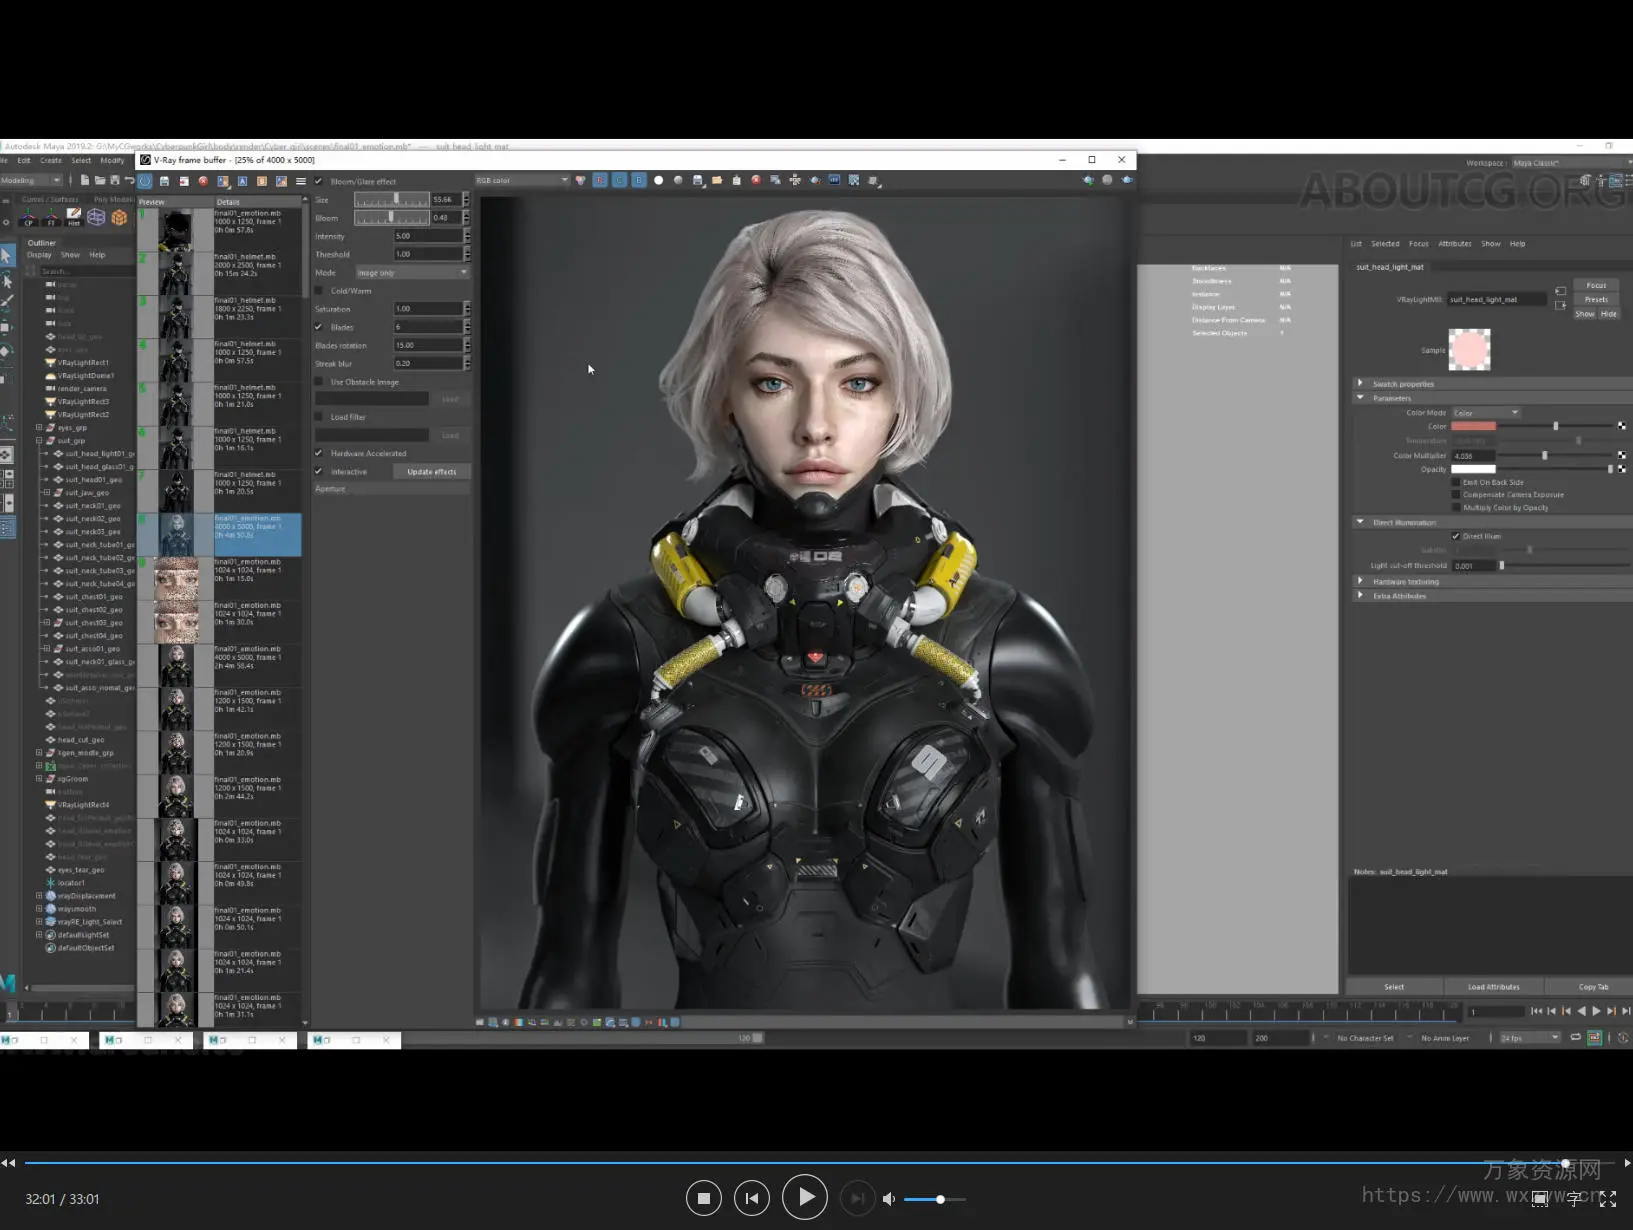Mute the video with the speaker icon
This screenshot has width=1633, height=1230.
889,1199
